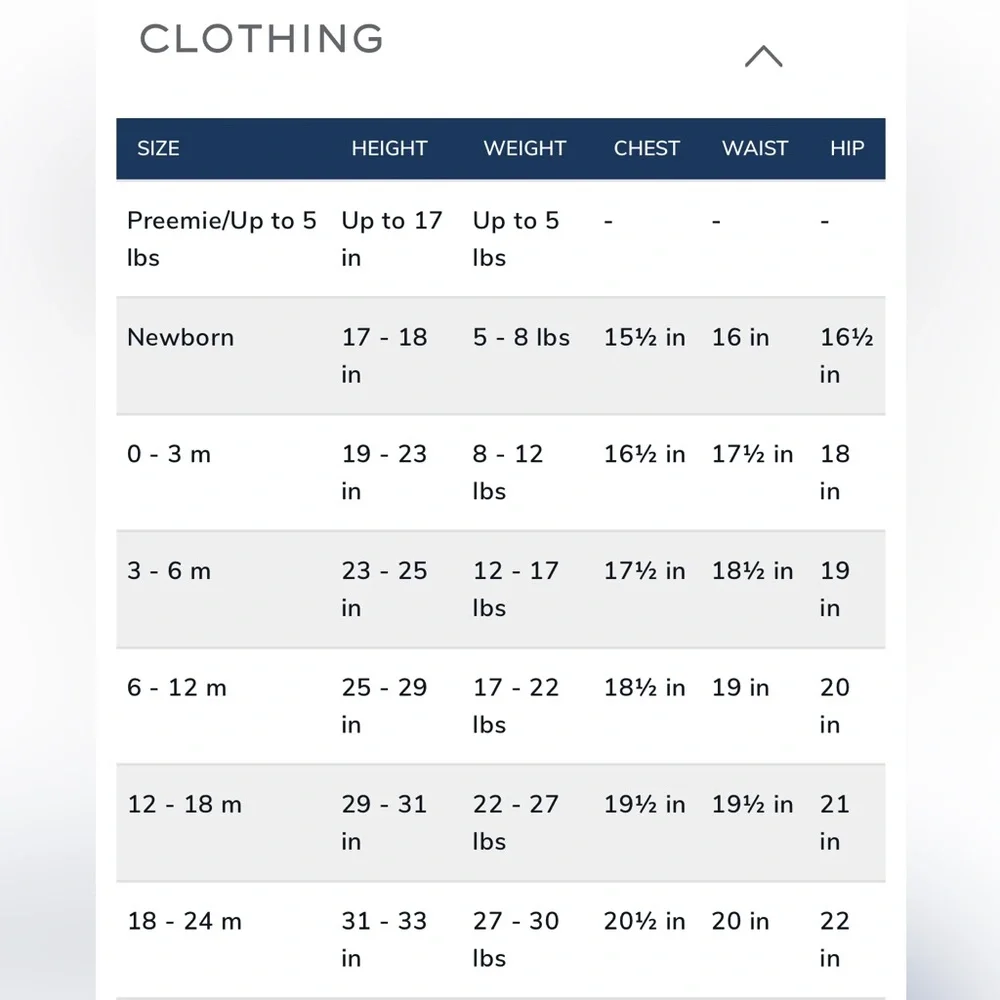Select the HIP column header

(847, 149)
